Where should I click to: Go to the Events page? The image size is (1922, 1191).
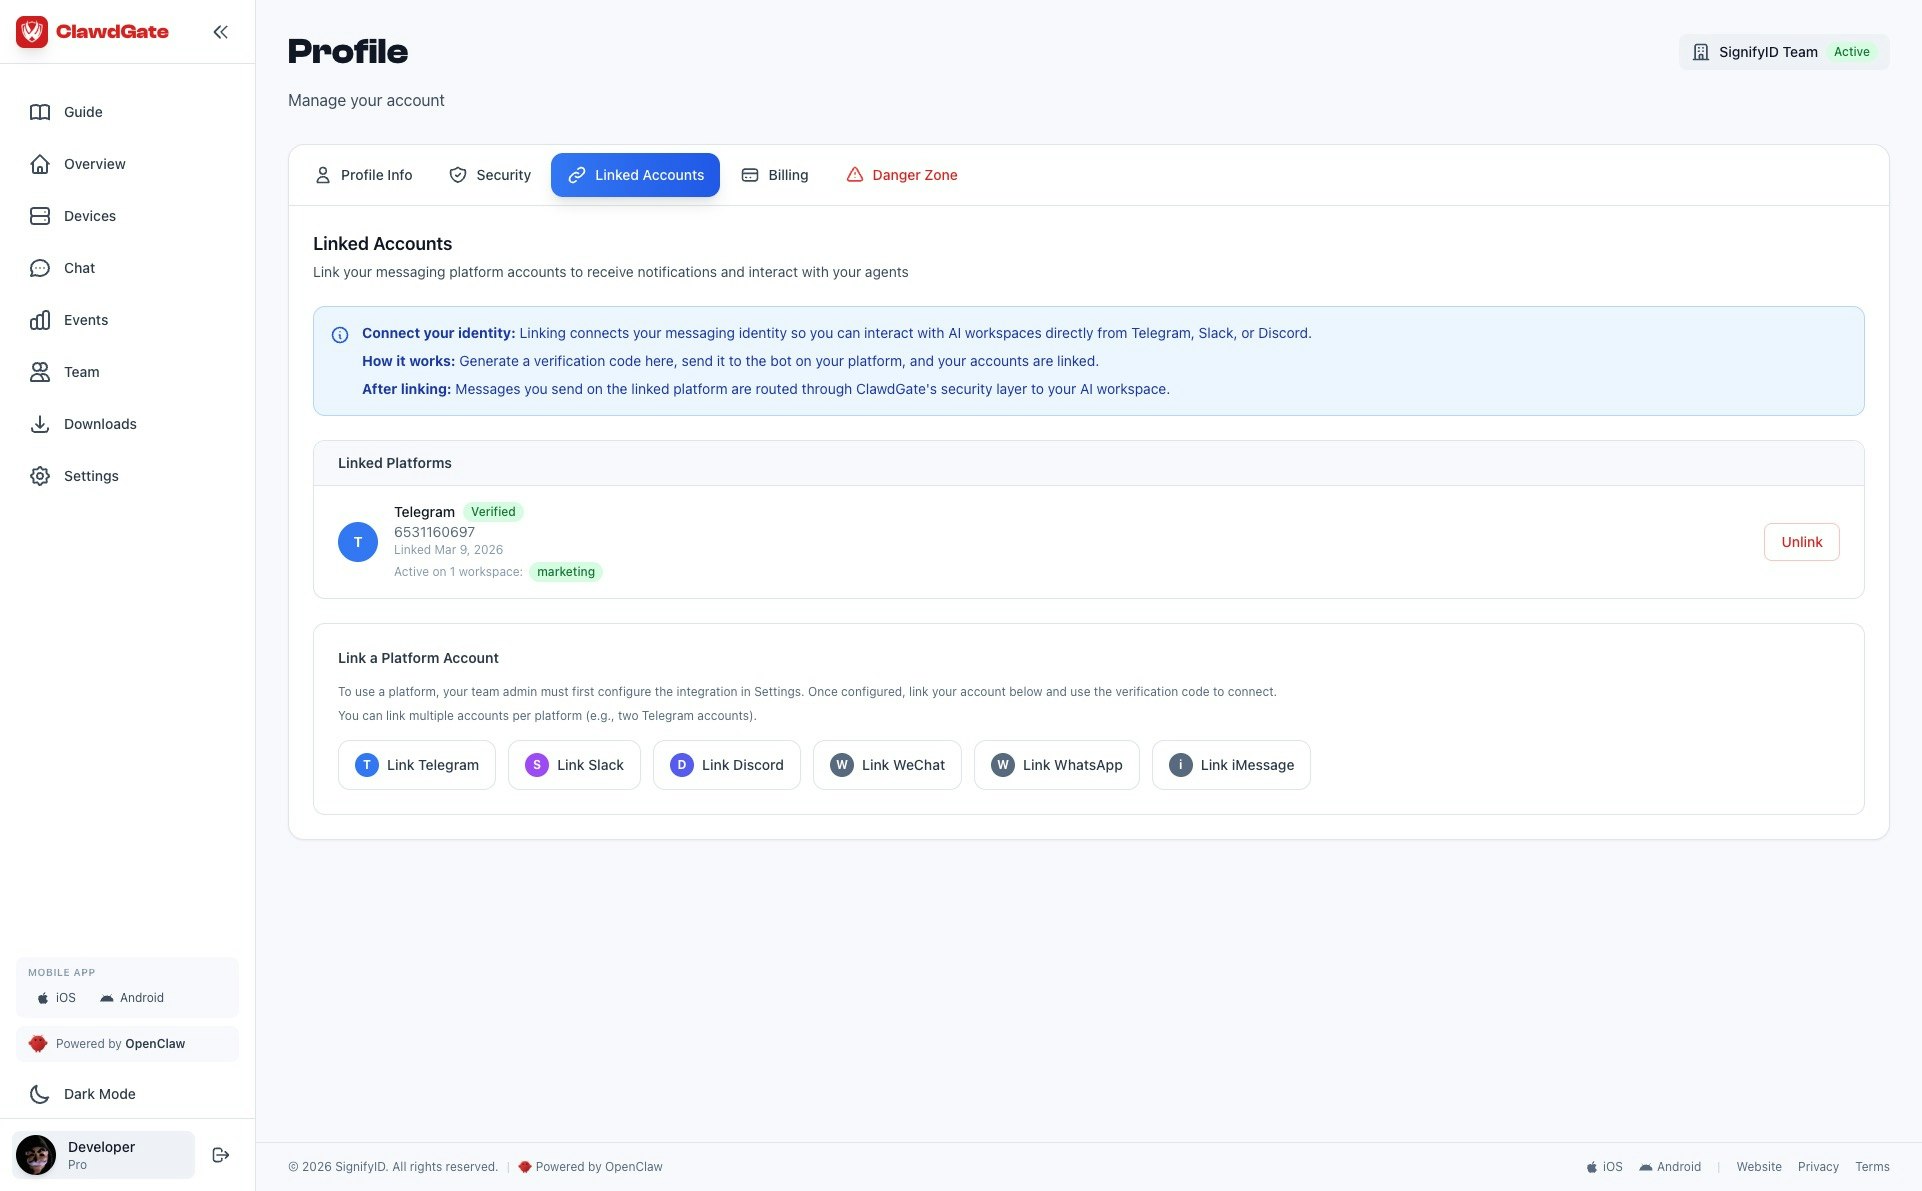point(85,320)
